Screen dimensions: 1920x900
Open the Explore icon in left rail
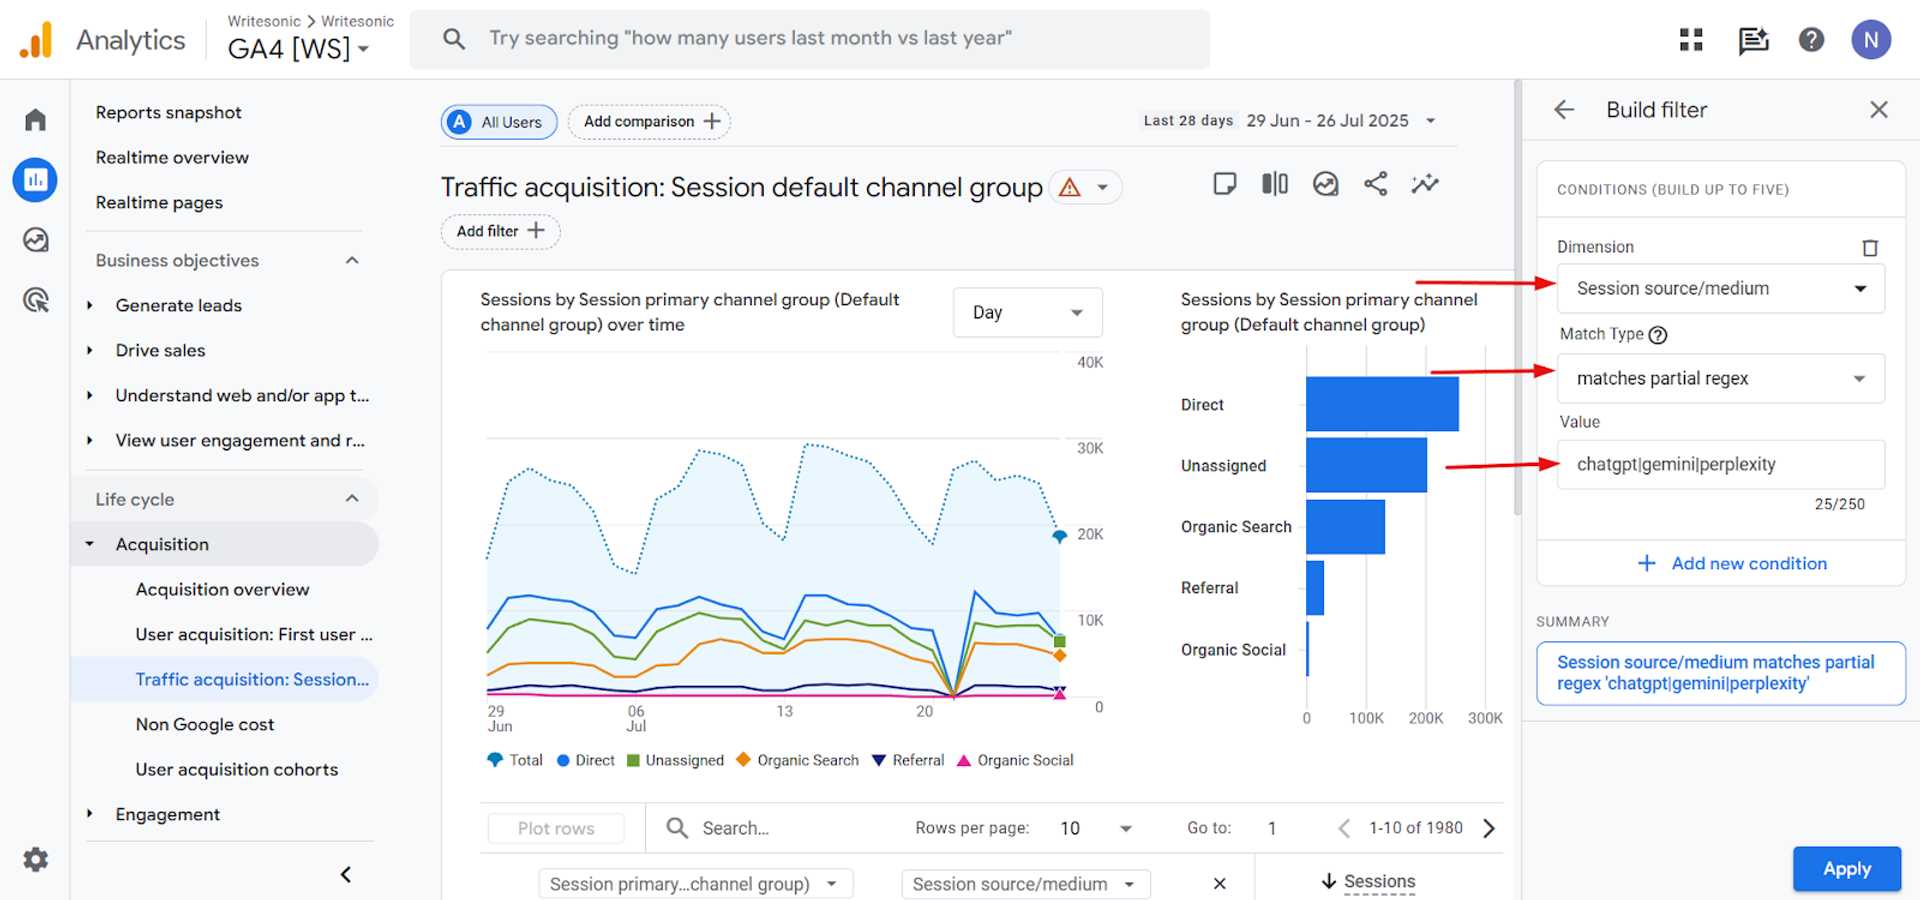(x=36, y=240)
